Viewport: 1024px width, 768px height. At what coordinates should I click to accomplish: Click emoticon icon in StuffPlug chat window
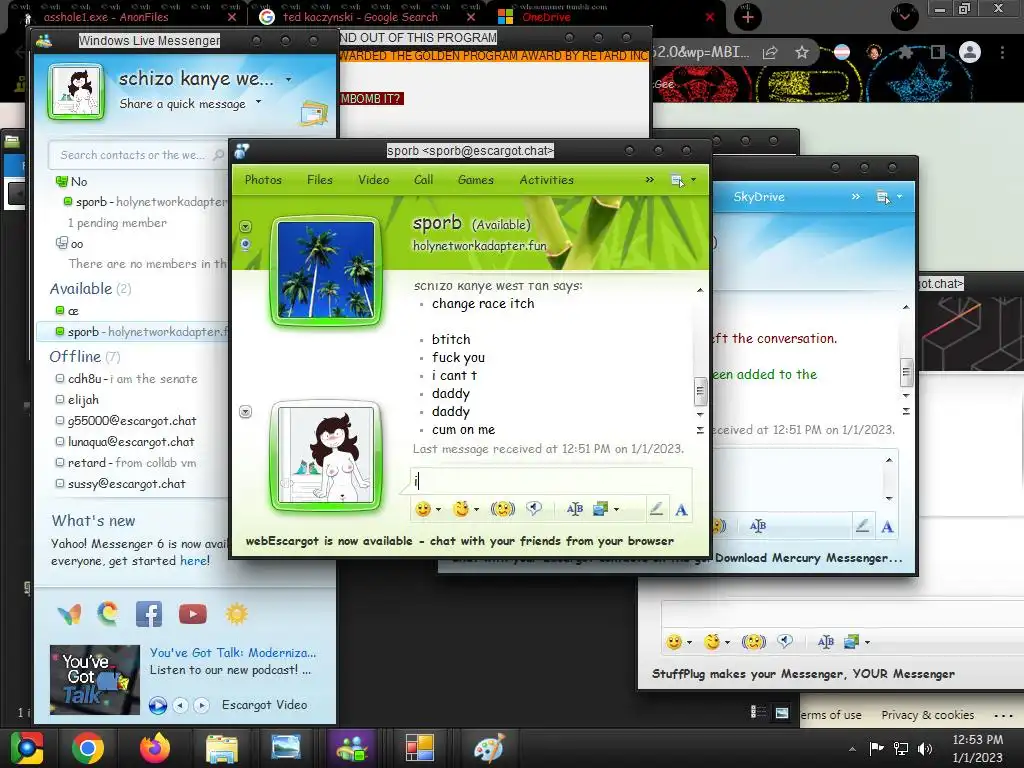674,642
